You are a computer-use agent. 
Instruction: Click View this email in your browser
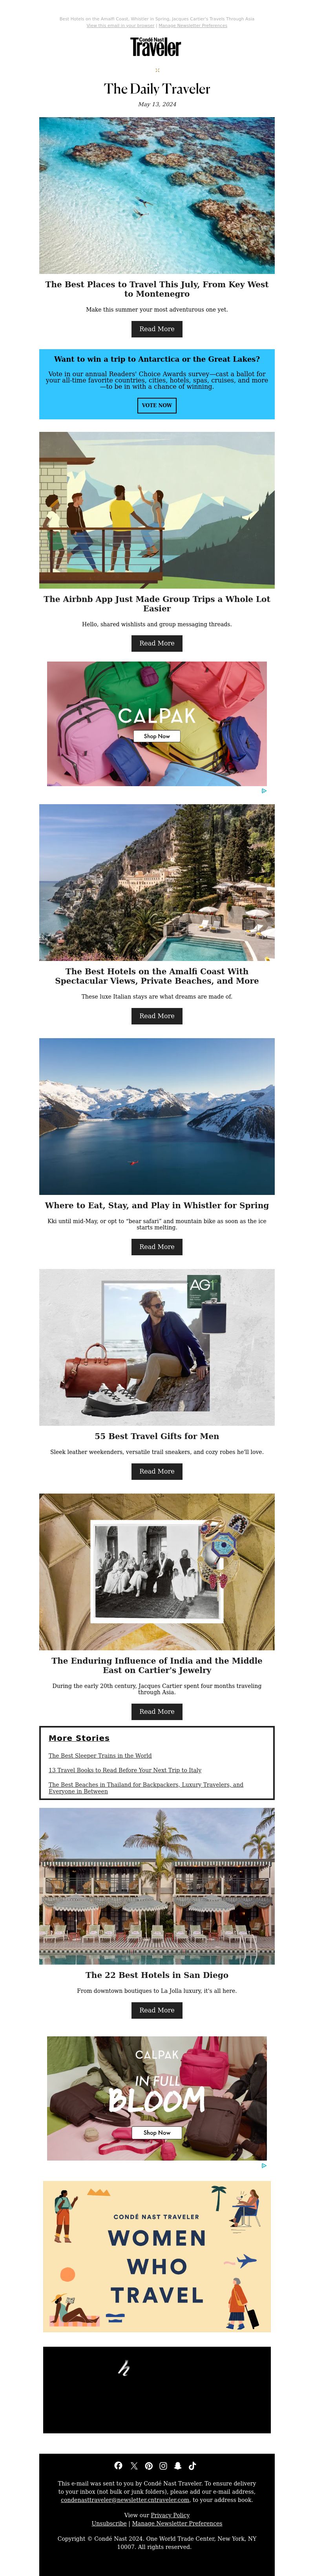coord(121,26)
